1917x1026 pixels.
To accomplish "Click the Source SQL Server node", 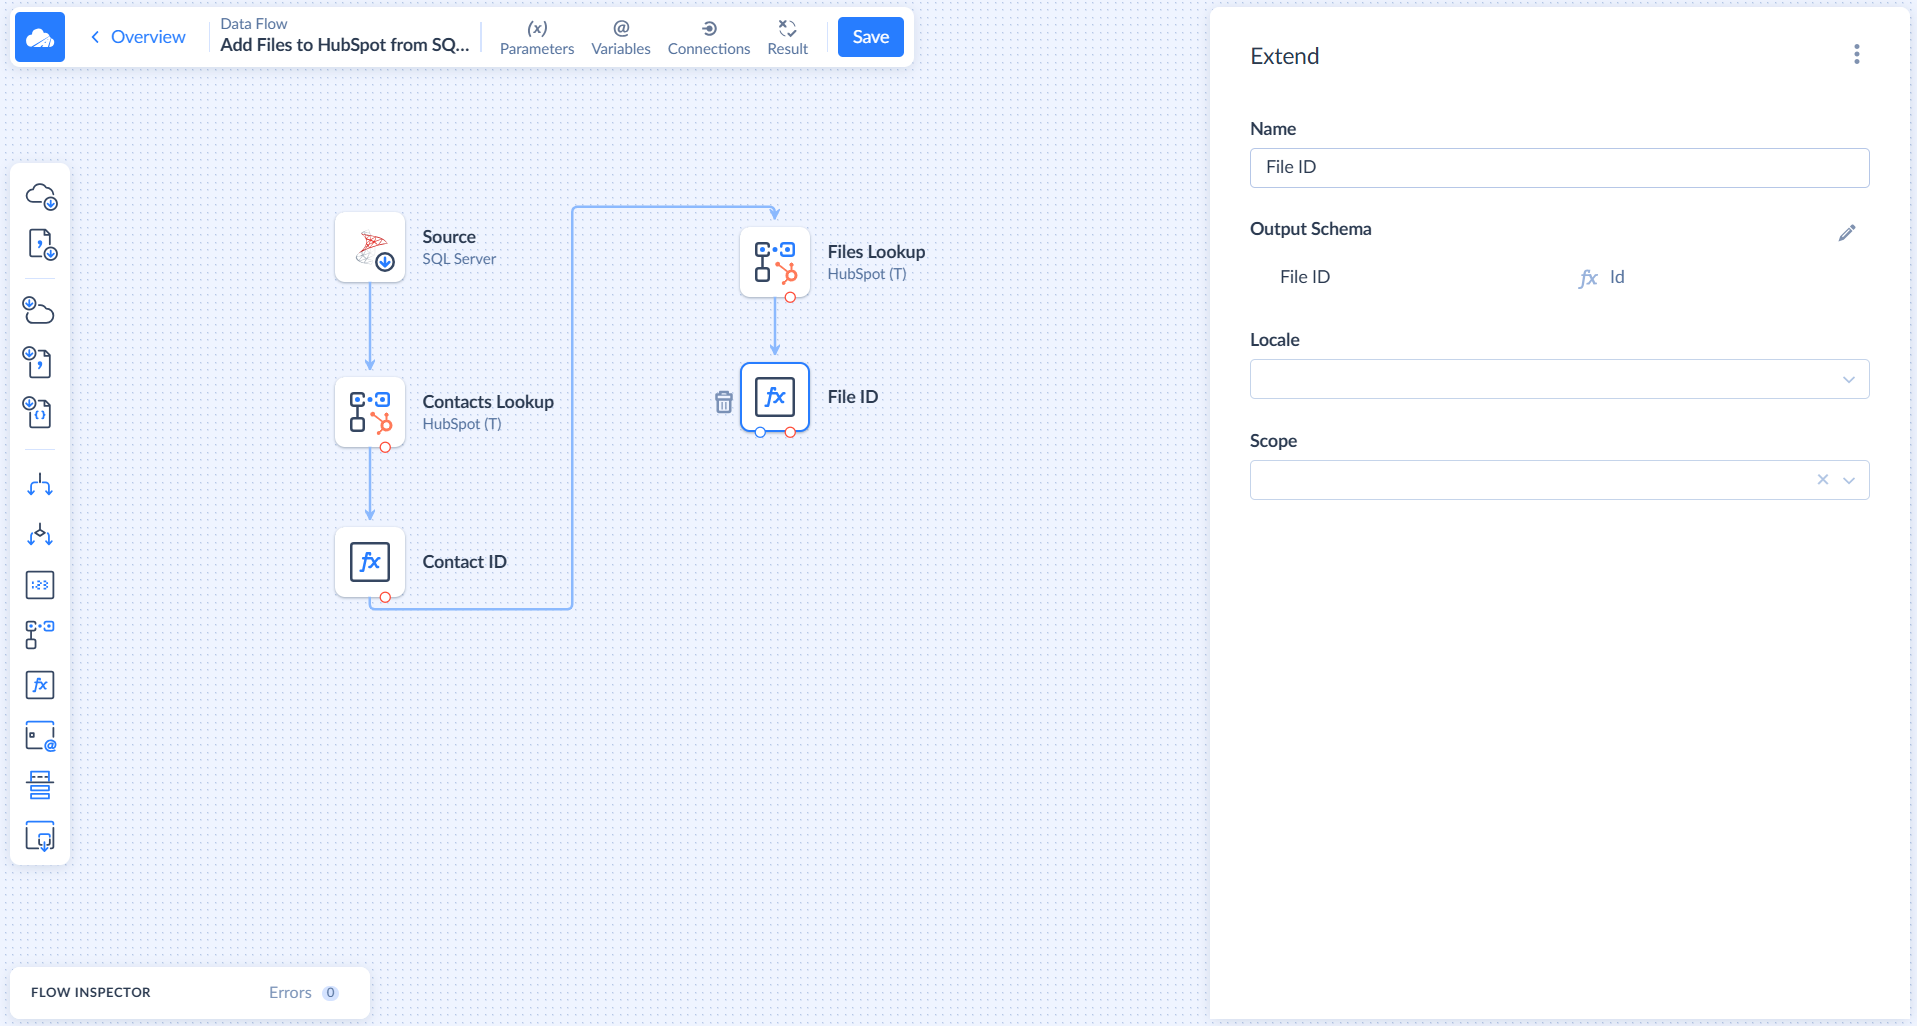I will pos(370,247).
